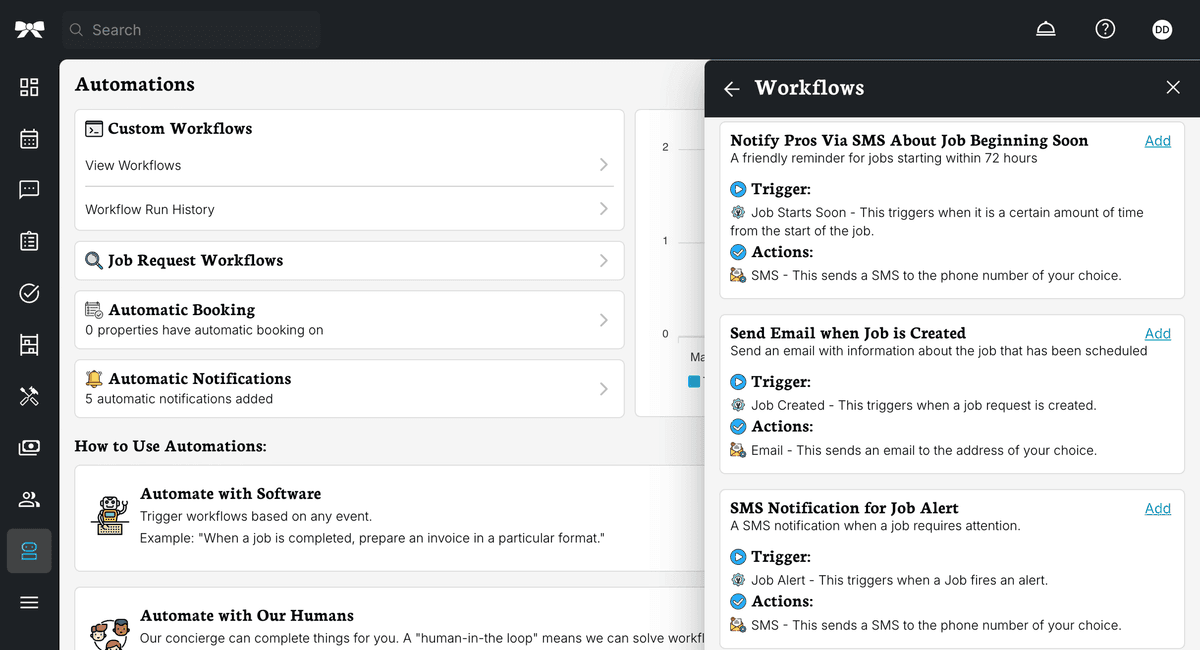
Task: Select the tools hammer-and-wrench sidebar icon
Action: coord(29,396)
